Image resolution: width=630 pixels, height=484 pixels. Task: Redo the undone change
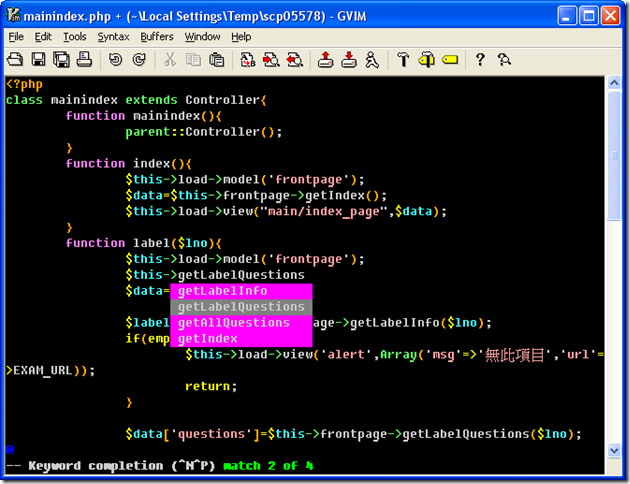139,60
